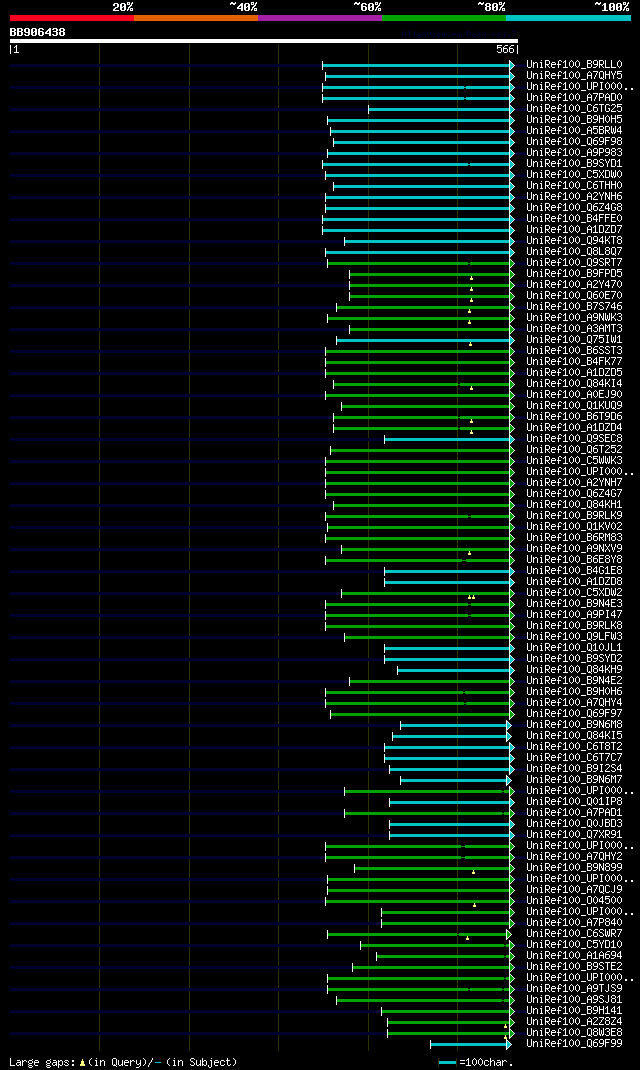Viewport: 640px width, 1070px height.
Task: Click label UniRef100_C5XDW2
Action: coord(574,592)
